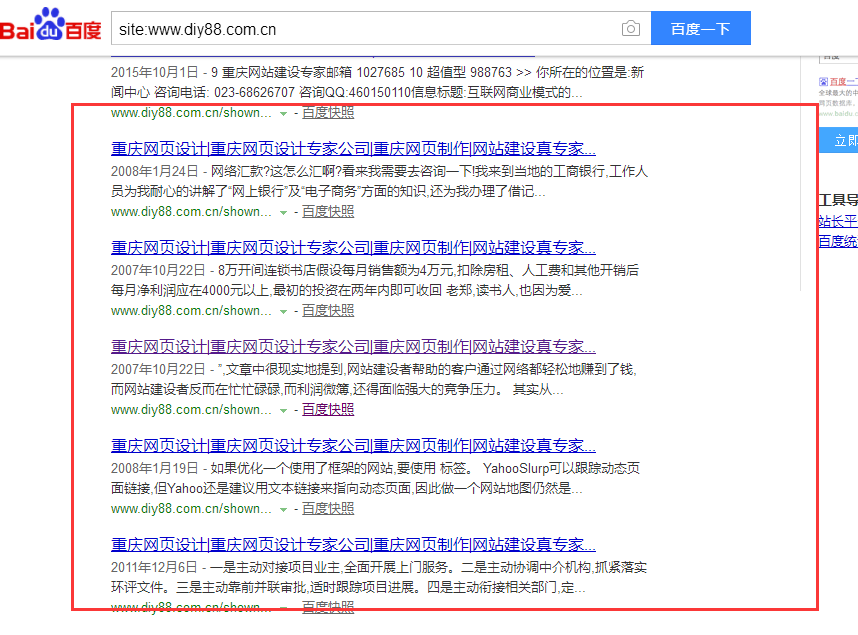Open the result title dated 2008年1月24日
Viewport: 858px width, 635px height.
(x=353, y=148)
